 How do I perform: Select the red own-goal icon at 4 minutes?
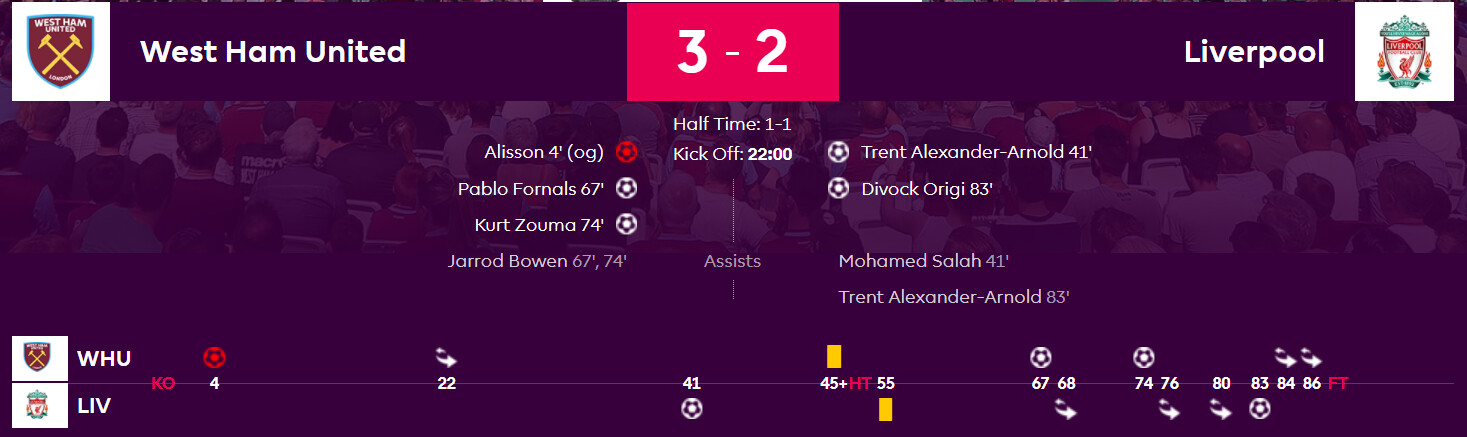[214, 357]
